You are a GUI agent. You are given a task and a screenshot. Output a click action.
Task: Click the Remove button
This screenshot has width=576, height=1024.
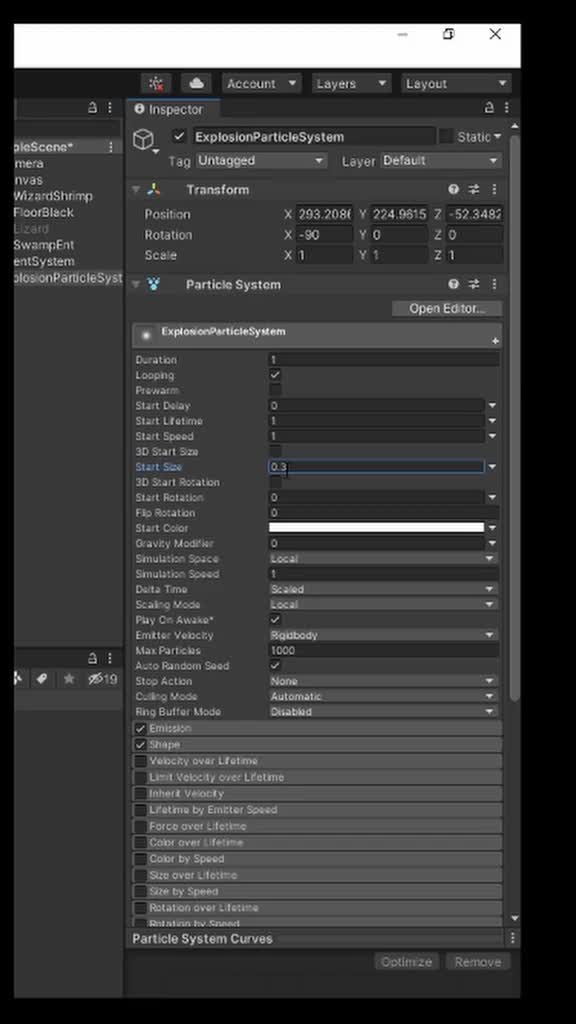pos(477,962)
